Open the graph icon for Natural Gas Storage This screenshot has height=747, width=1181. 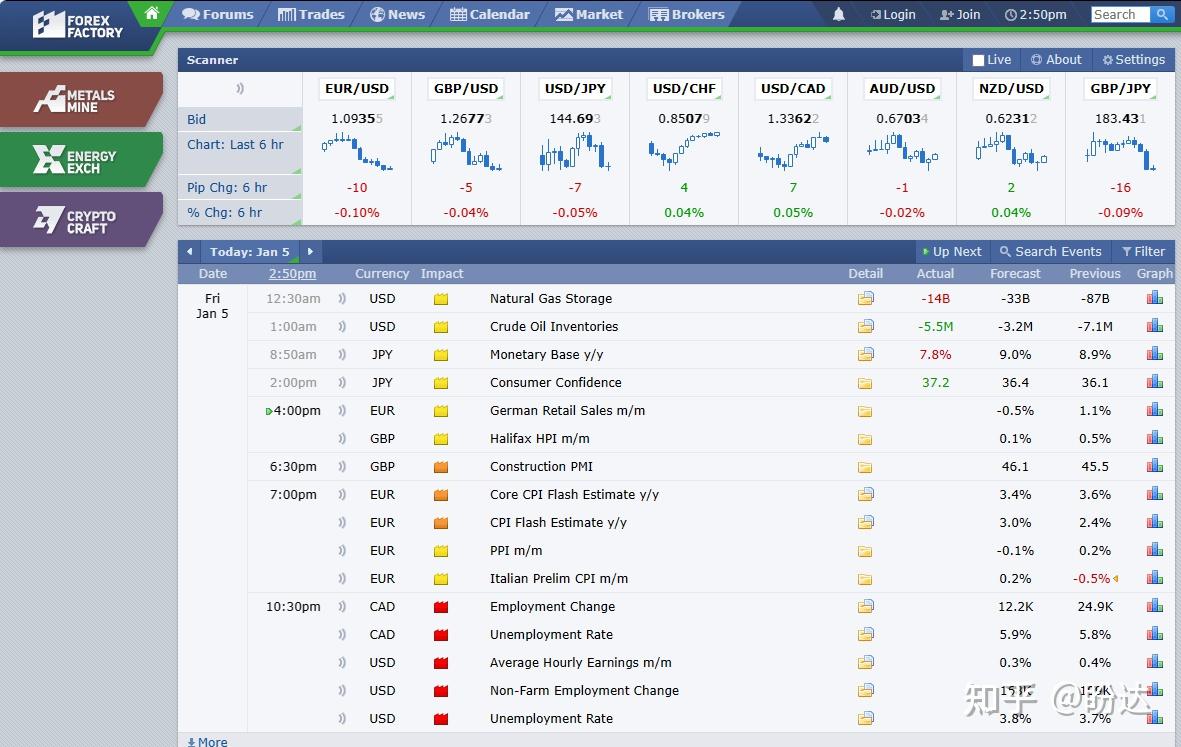pyautogui.click(x=1155, y=298)
